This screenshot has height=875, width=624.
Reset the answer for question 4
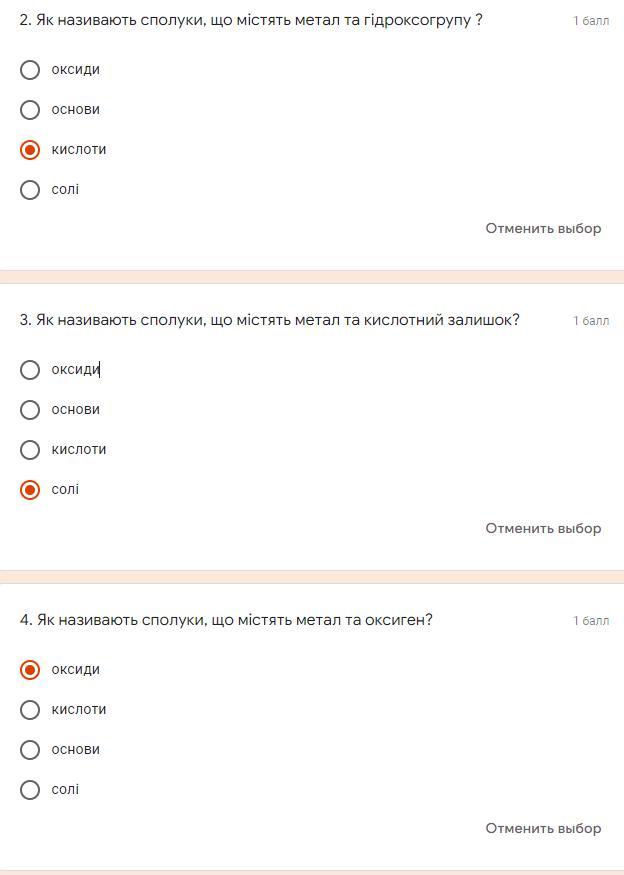click(543, 829)
